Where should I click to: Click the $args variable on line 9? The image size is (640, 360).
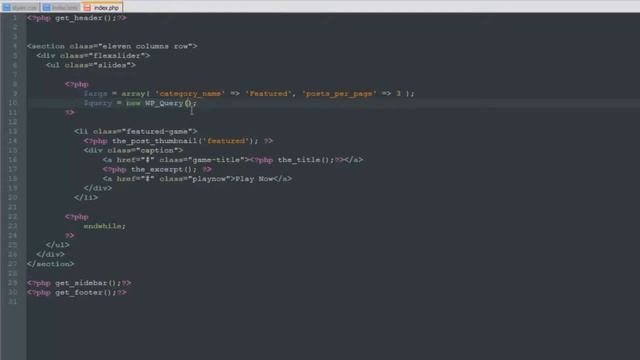[96, 93]
